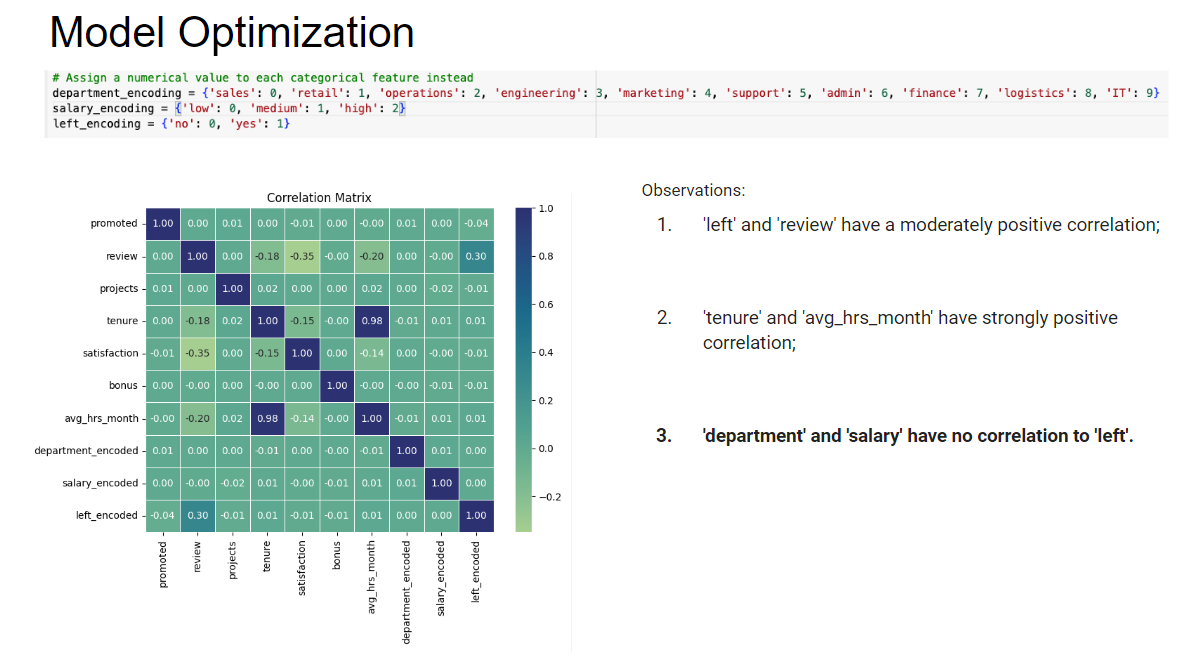Click the 'satisfaction' row label

point(111,354)
